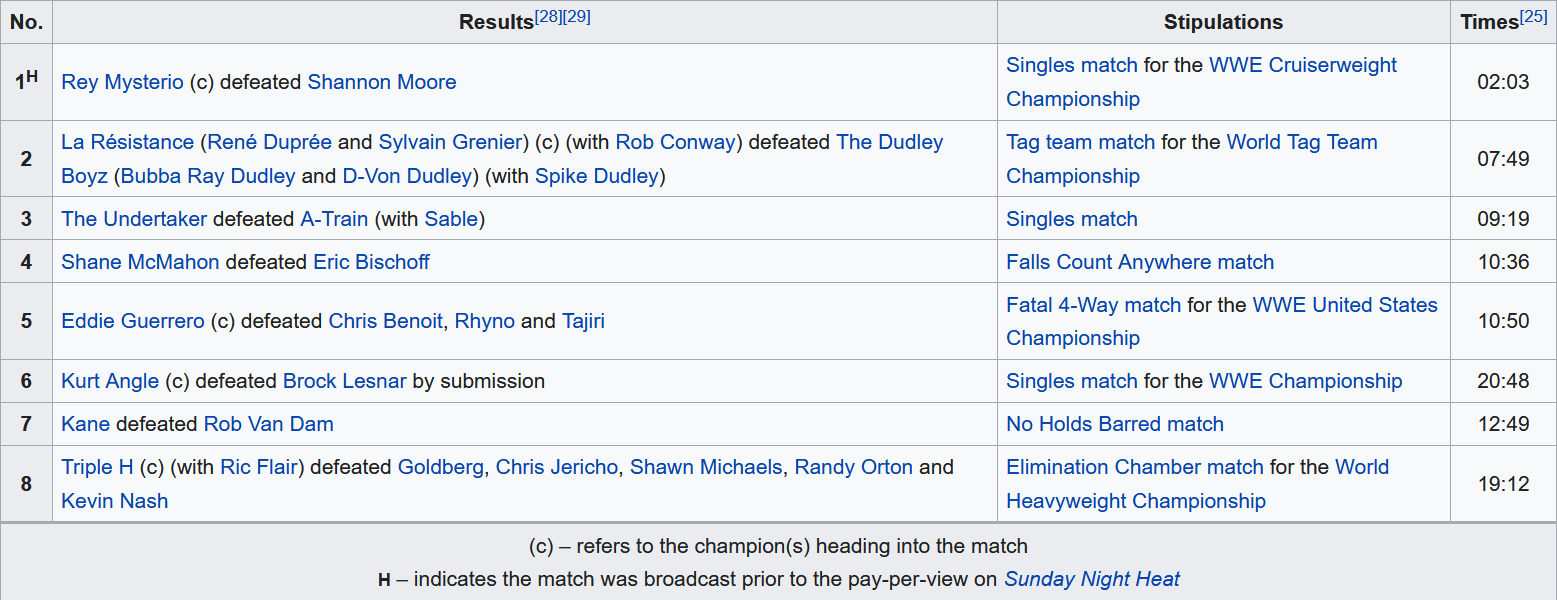This screenshot has width=1557, height=600.
Task: Open La Résistance wrestler page
Action: pos(127,142)
